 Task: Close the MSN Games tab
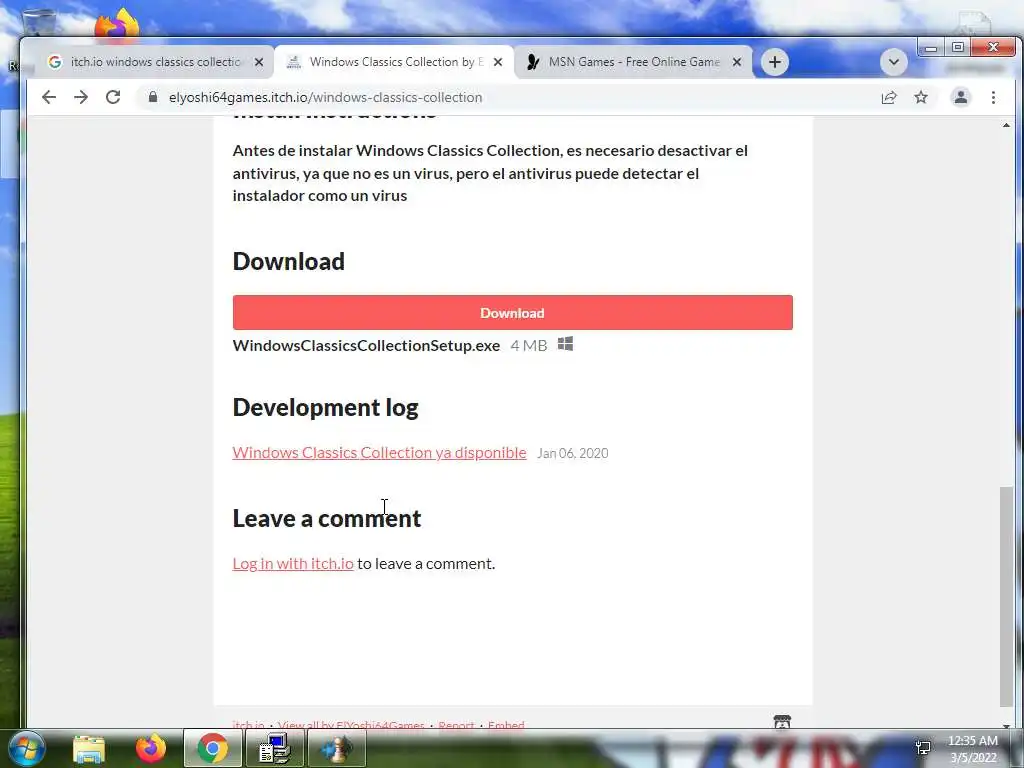737,62
